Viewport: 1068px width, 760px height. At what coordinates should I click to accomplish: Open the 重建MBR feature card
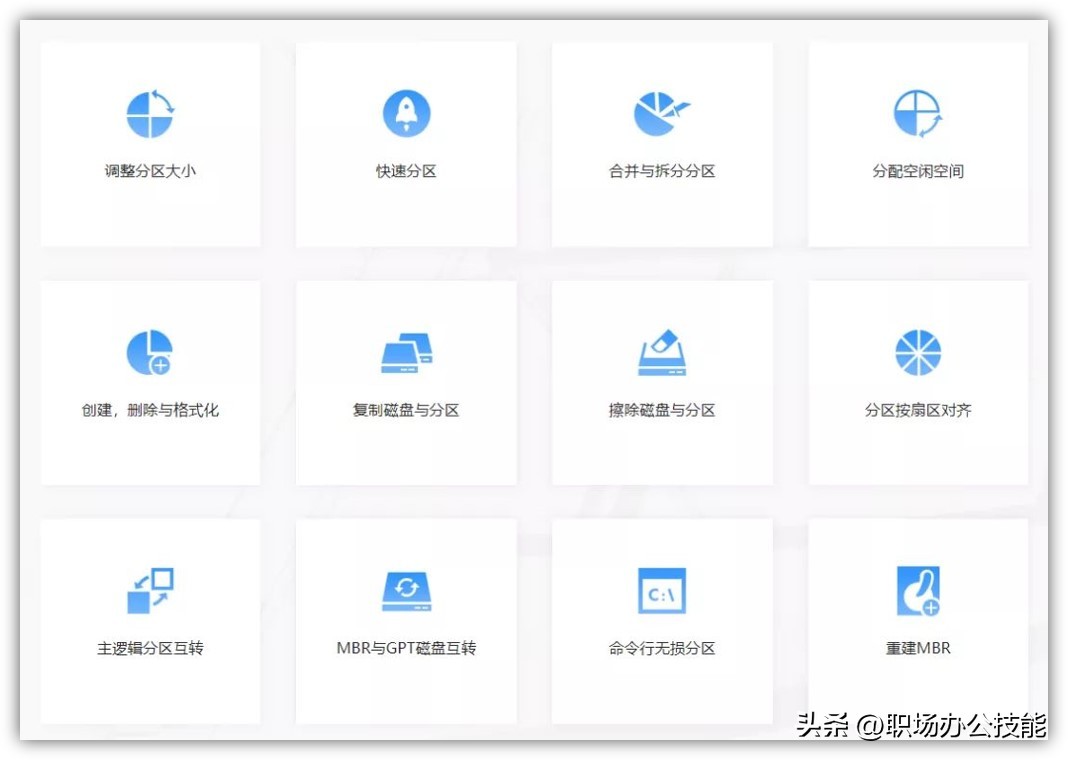point(916,620)
